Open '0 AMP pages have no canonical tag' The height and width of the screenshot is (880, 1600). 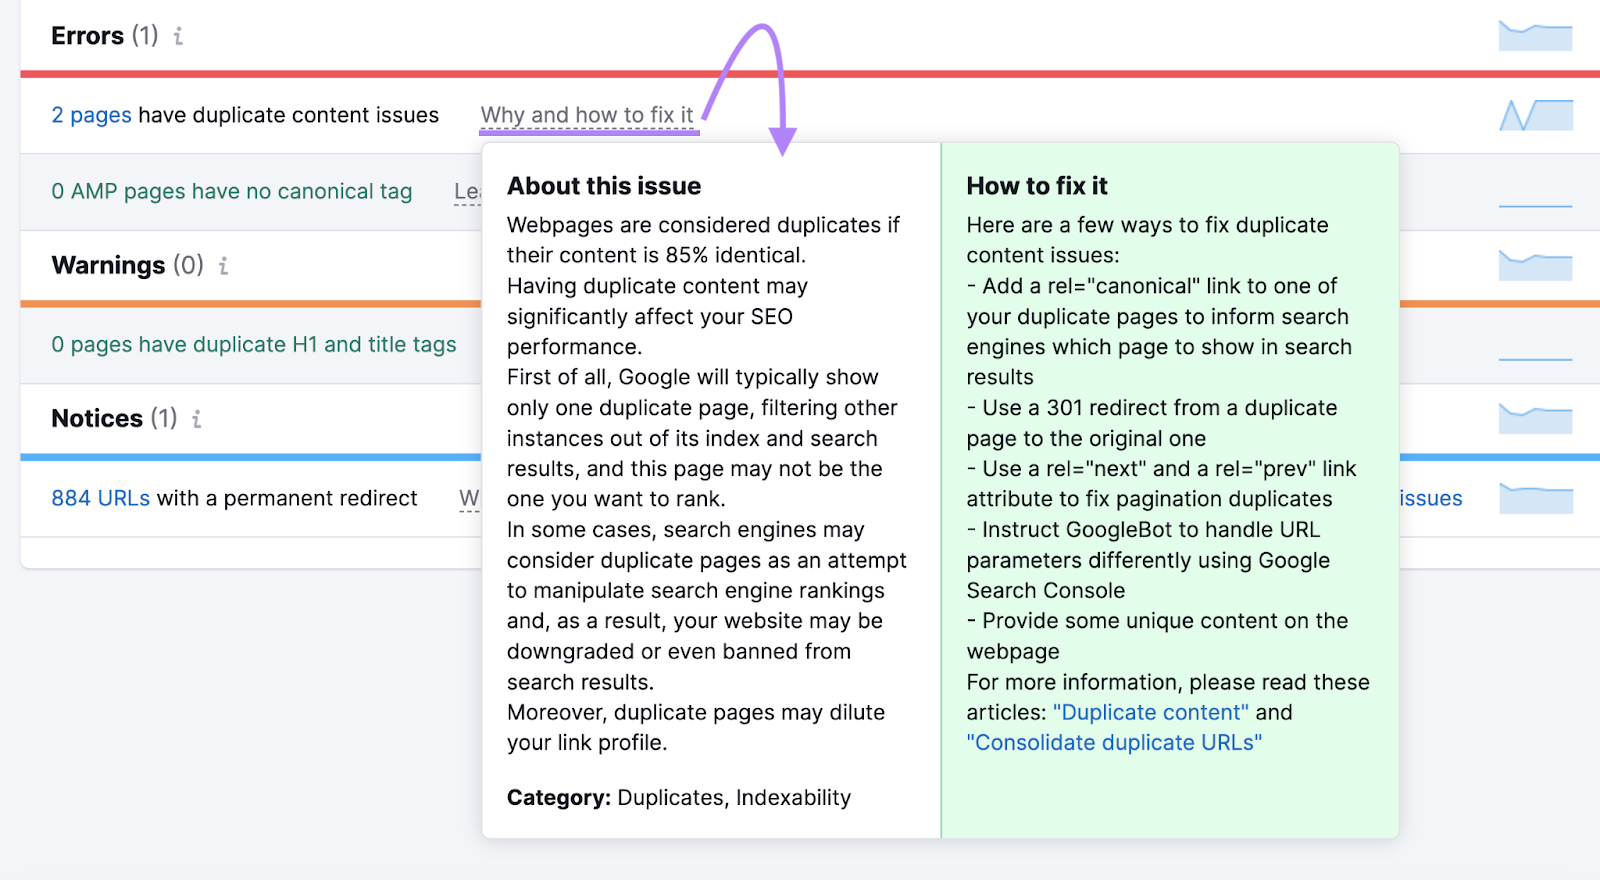(231, 191)
